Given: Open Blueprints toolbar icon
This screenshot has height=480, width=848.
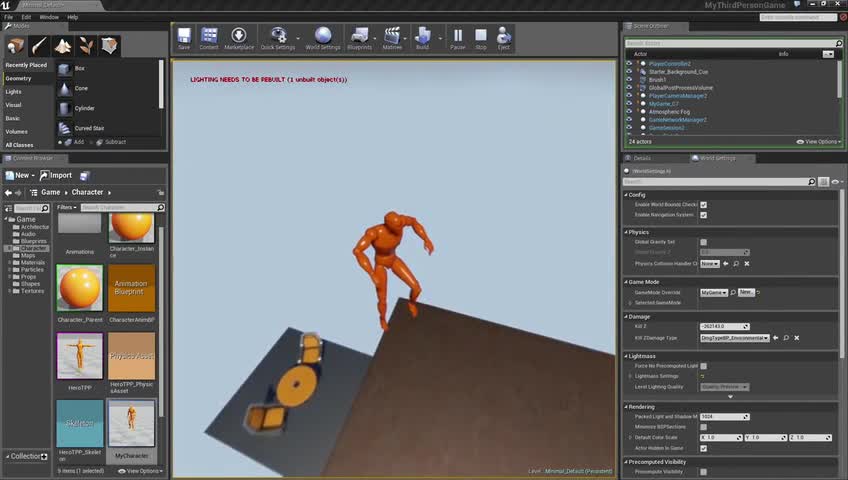Looking at the screenshot, I should (x=360, y=39).
